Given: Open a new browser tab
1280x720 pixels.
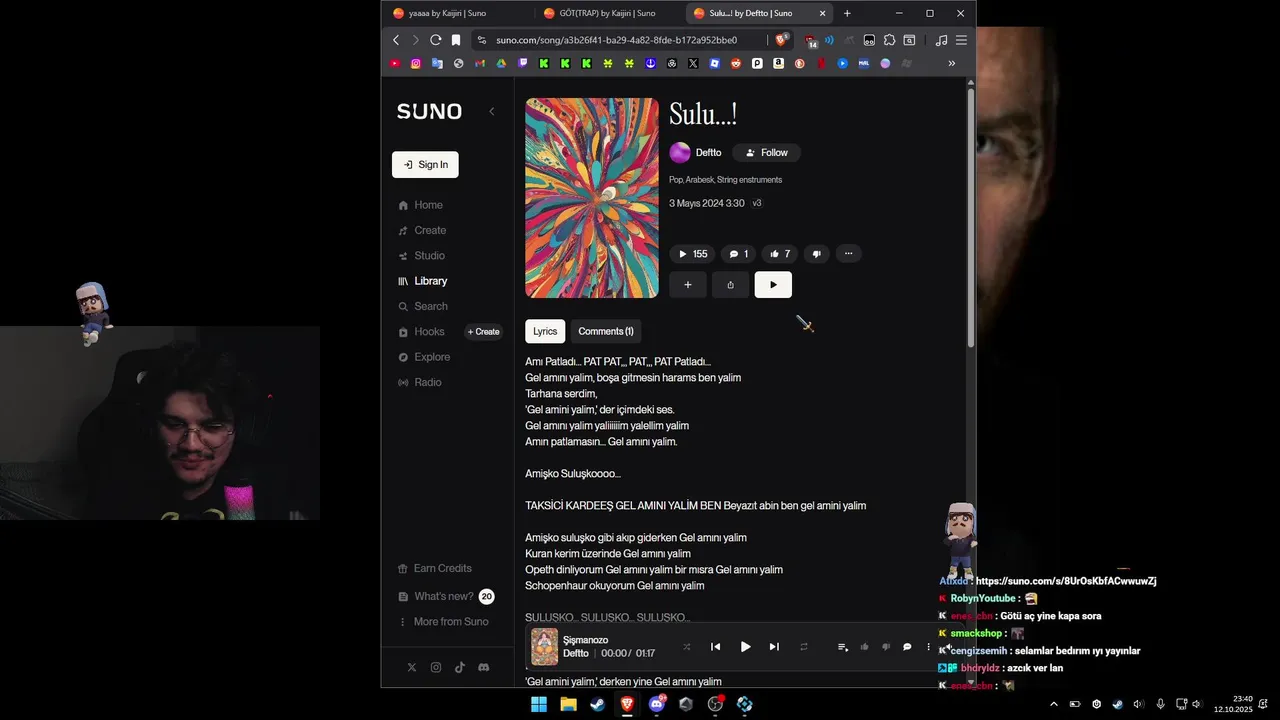Looking at the screenshot, I should 847,13.
